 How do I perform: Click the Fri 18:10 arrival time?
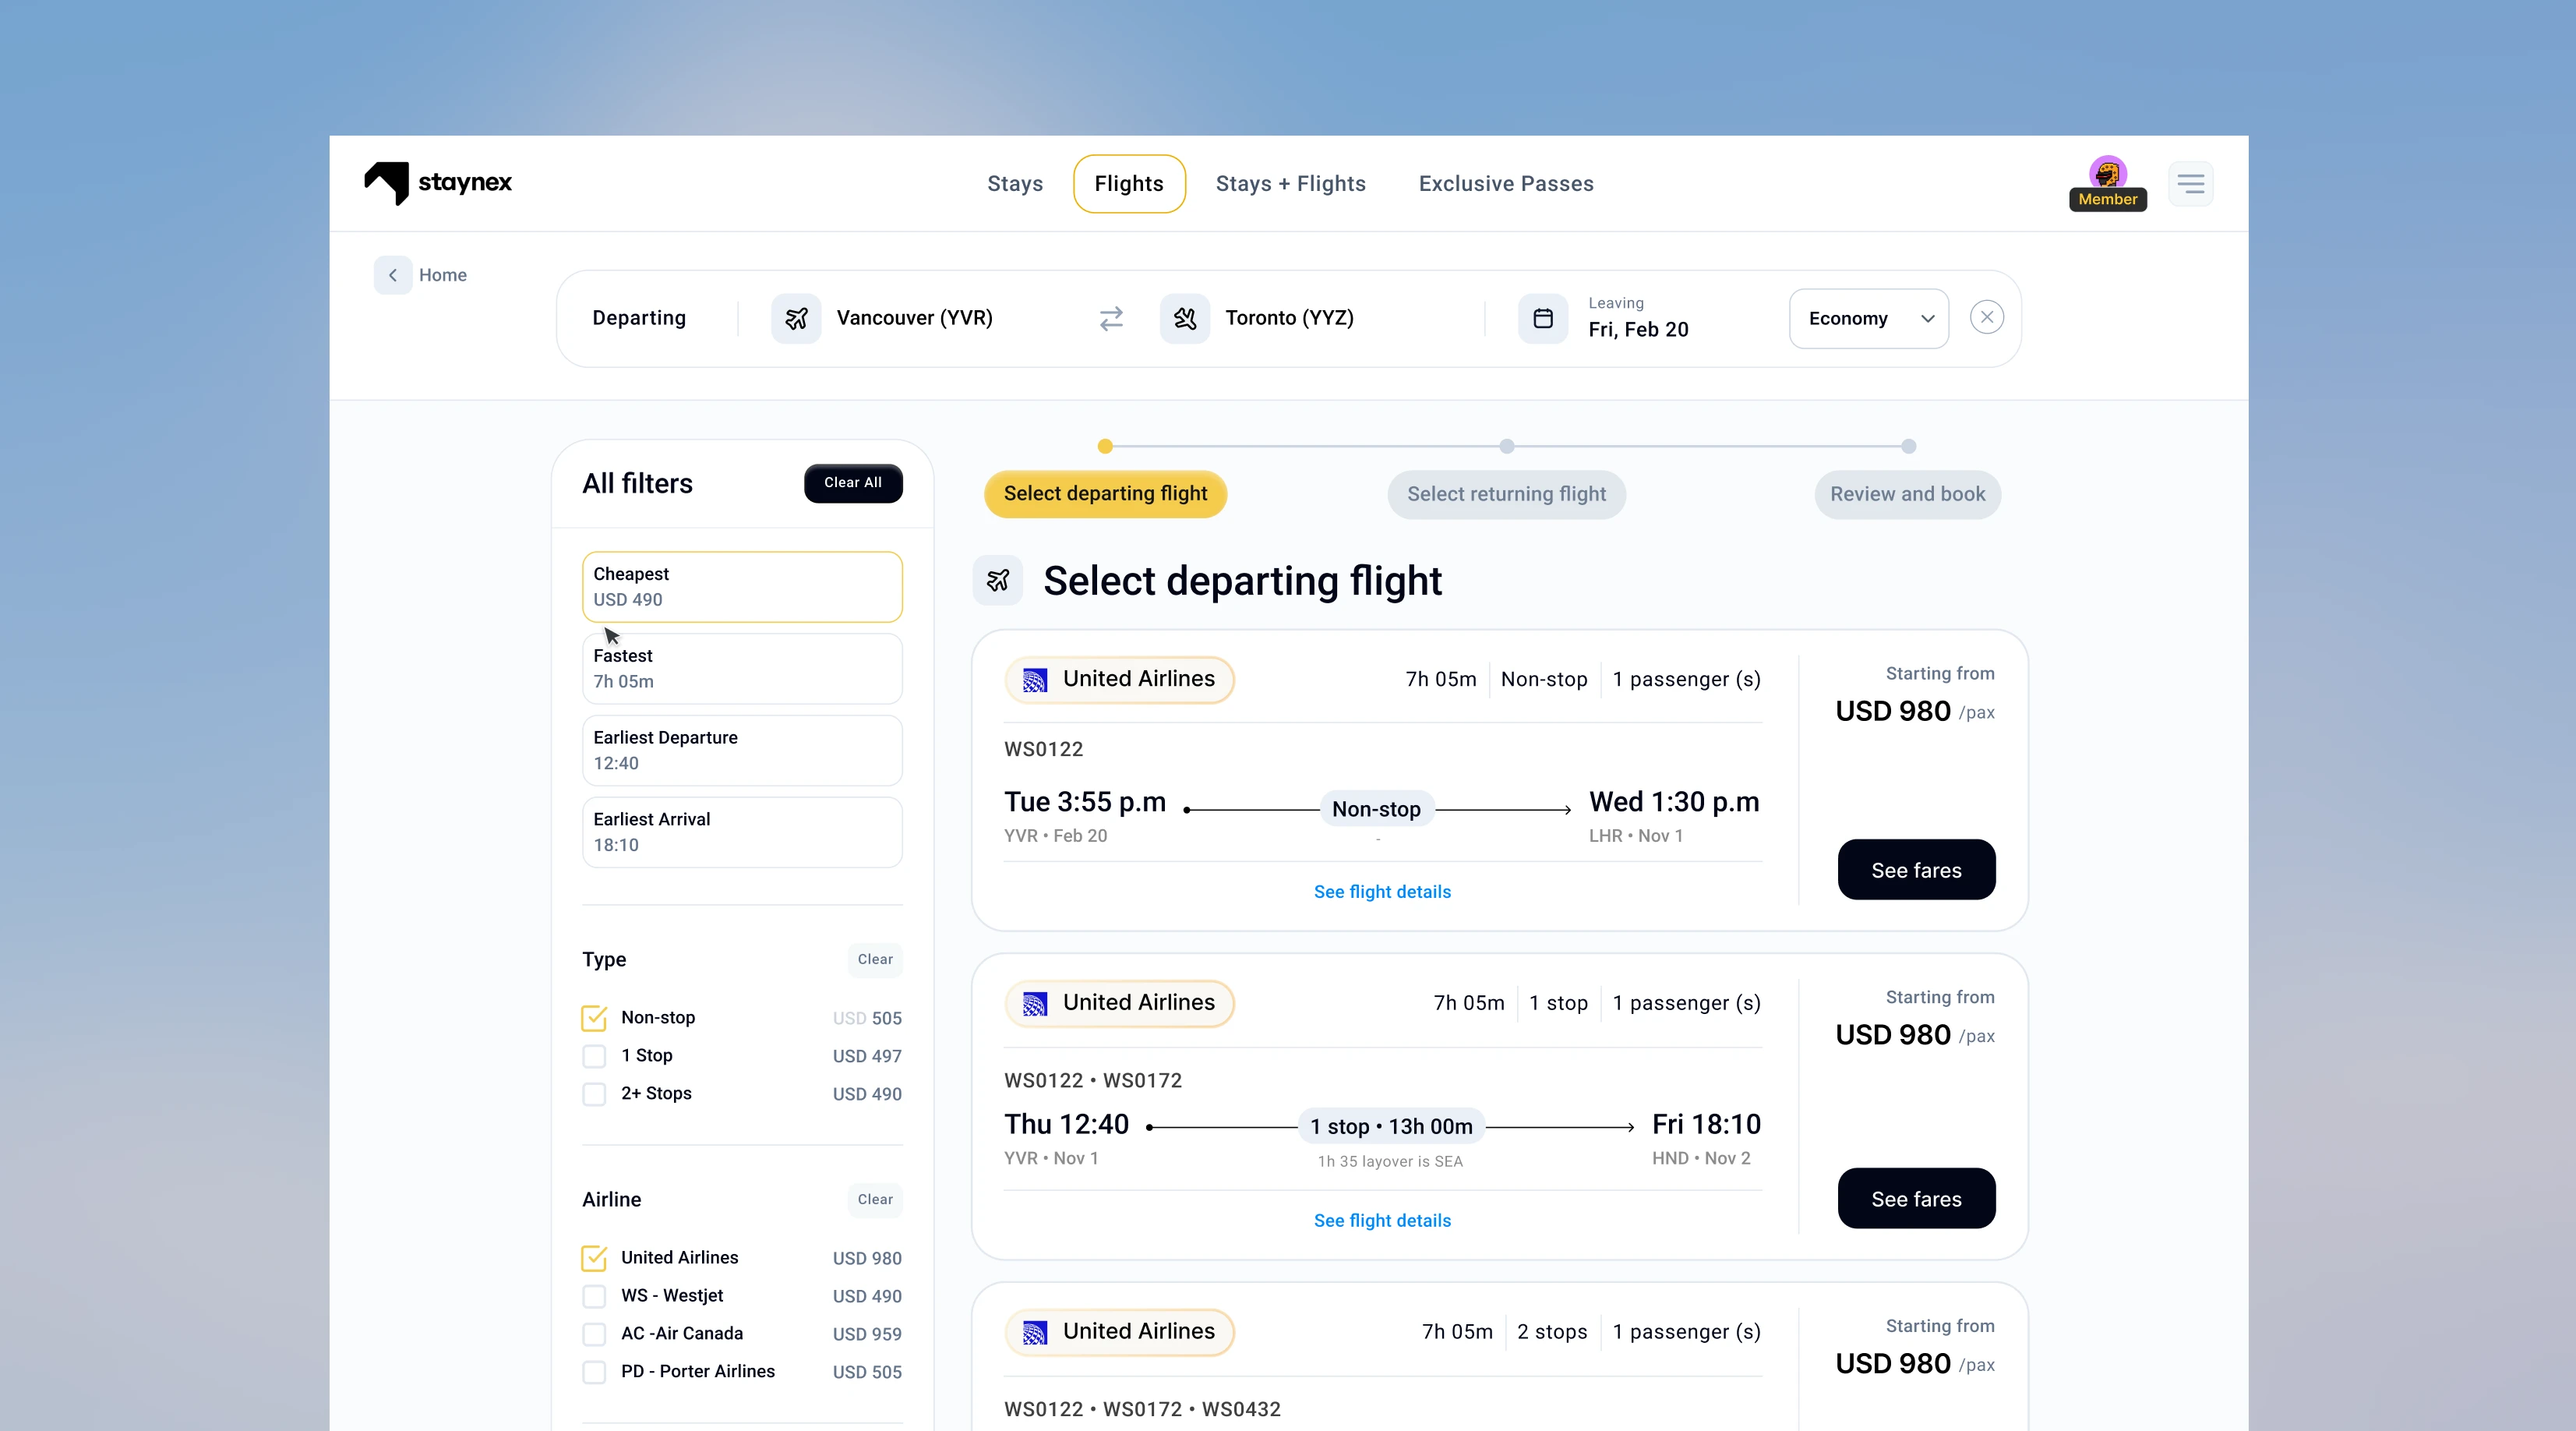click(1706, 1125)
